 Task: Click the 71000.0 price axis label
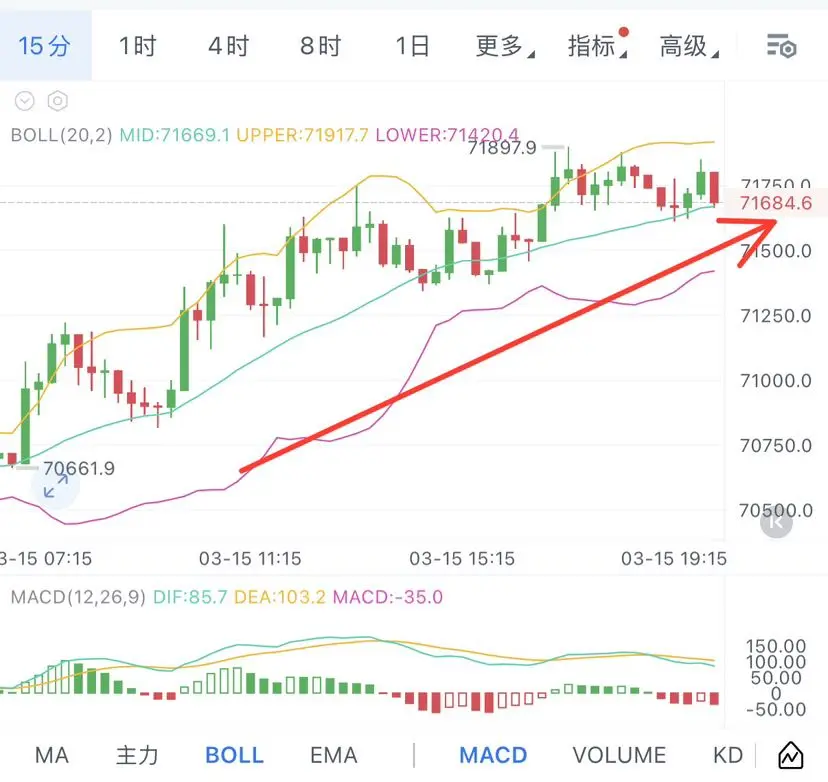[776, 381]
